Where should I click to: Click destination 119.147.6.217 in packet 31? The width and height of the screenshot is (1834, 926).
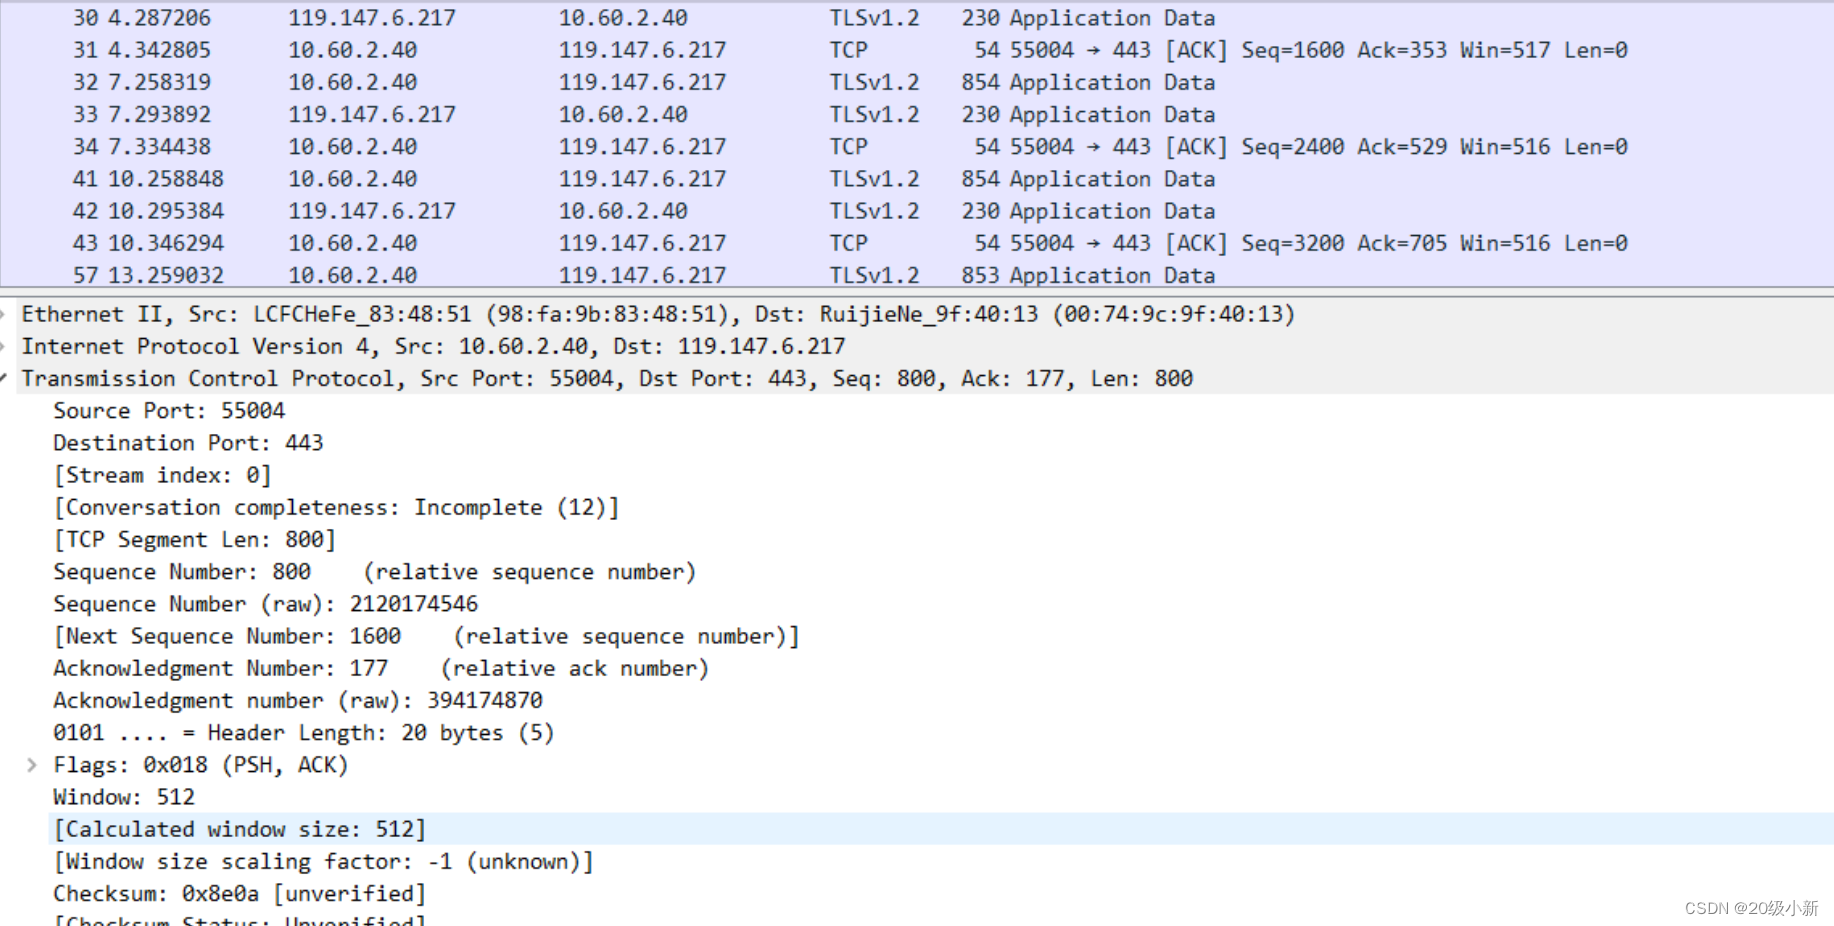tap(642, 50)
